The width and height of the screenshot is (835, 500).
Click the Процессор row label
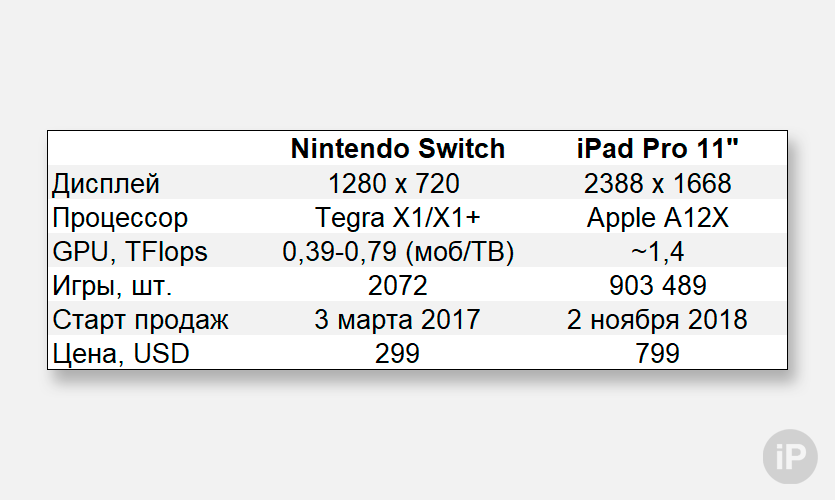point(120,218)
